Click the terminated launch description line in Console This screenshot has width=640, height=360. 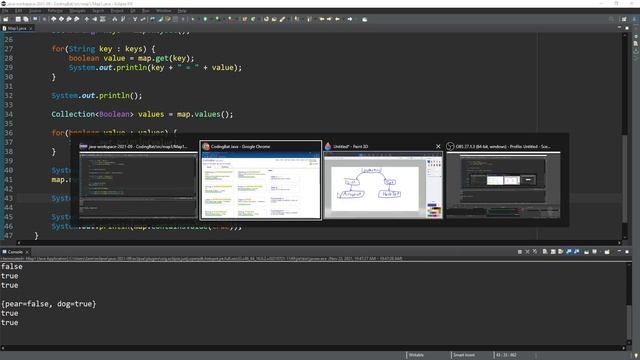coord(202,258)
